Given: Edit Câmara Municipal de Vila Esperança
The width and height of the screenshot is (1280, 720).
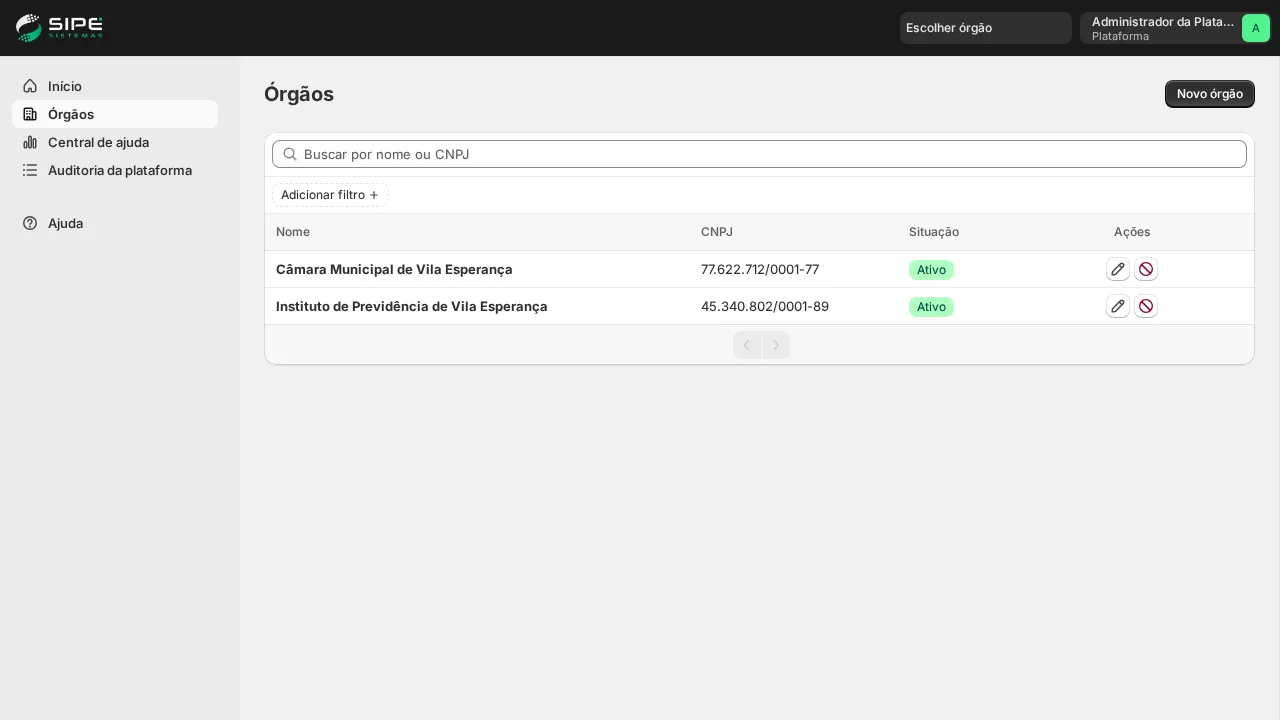Looking at the screenshot, I should [x=1118, y=269].
